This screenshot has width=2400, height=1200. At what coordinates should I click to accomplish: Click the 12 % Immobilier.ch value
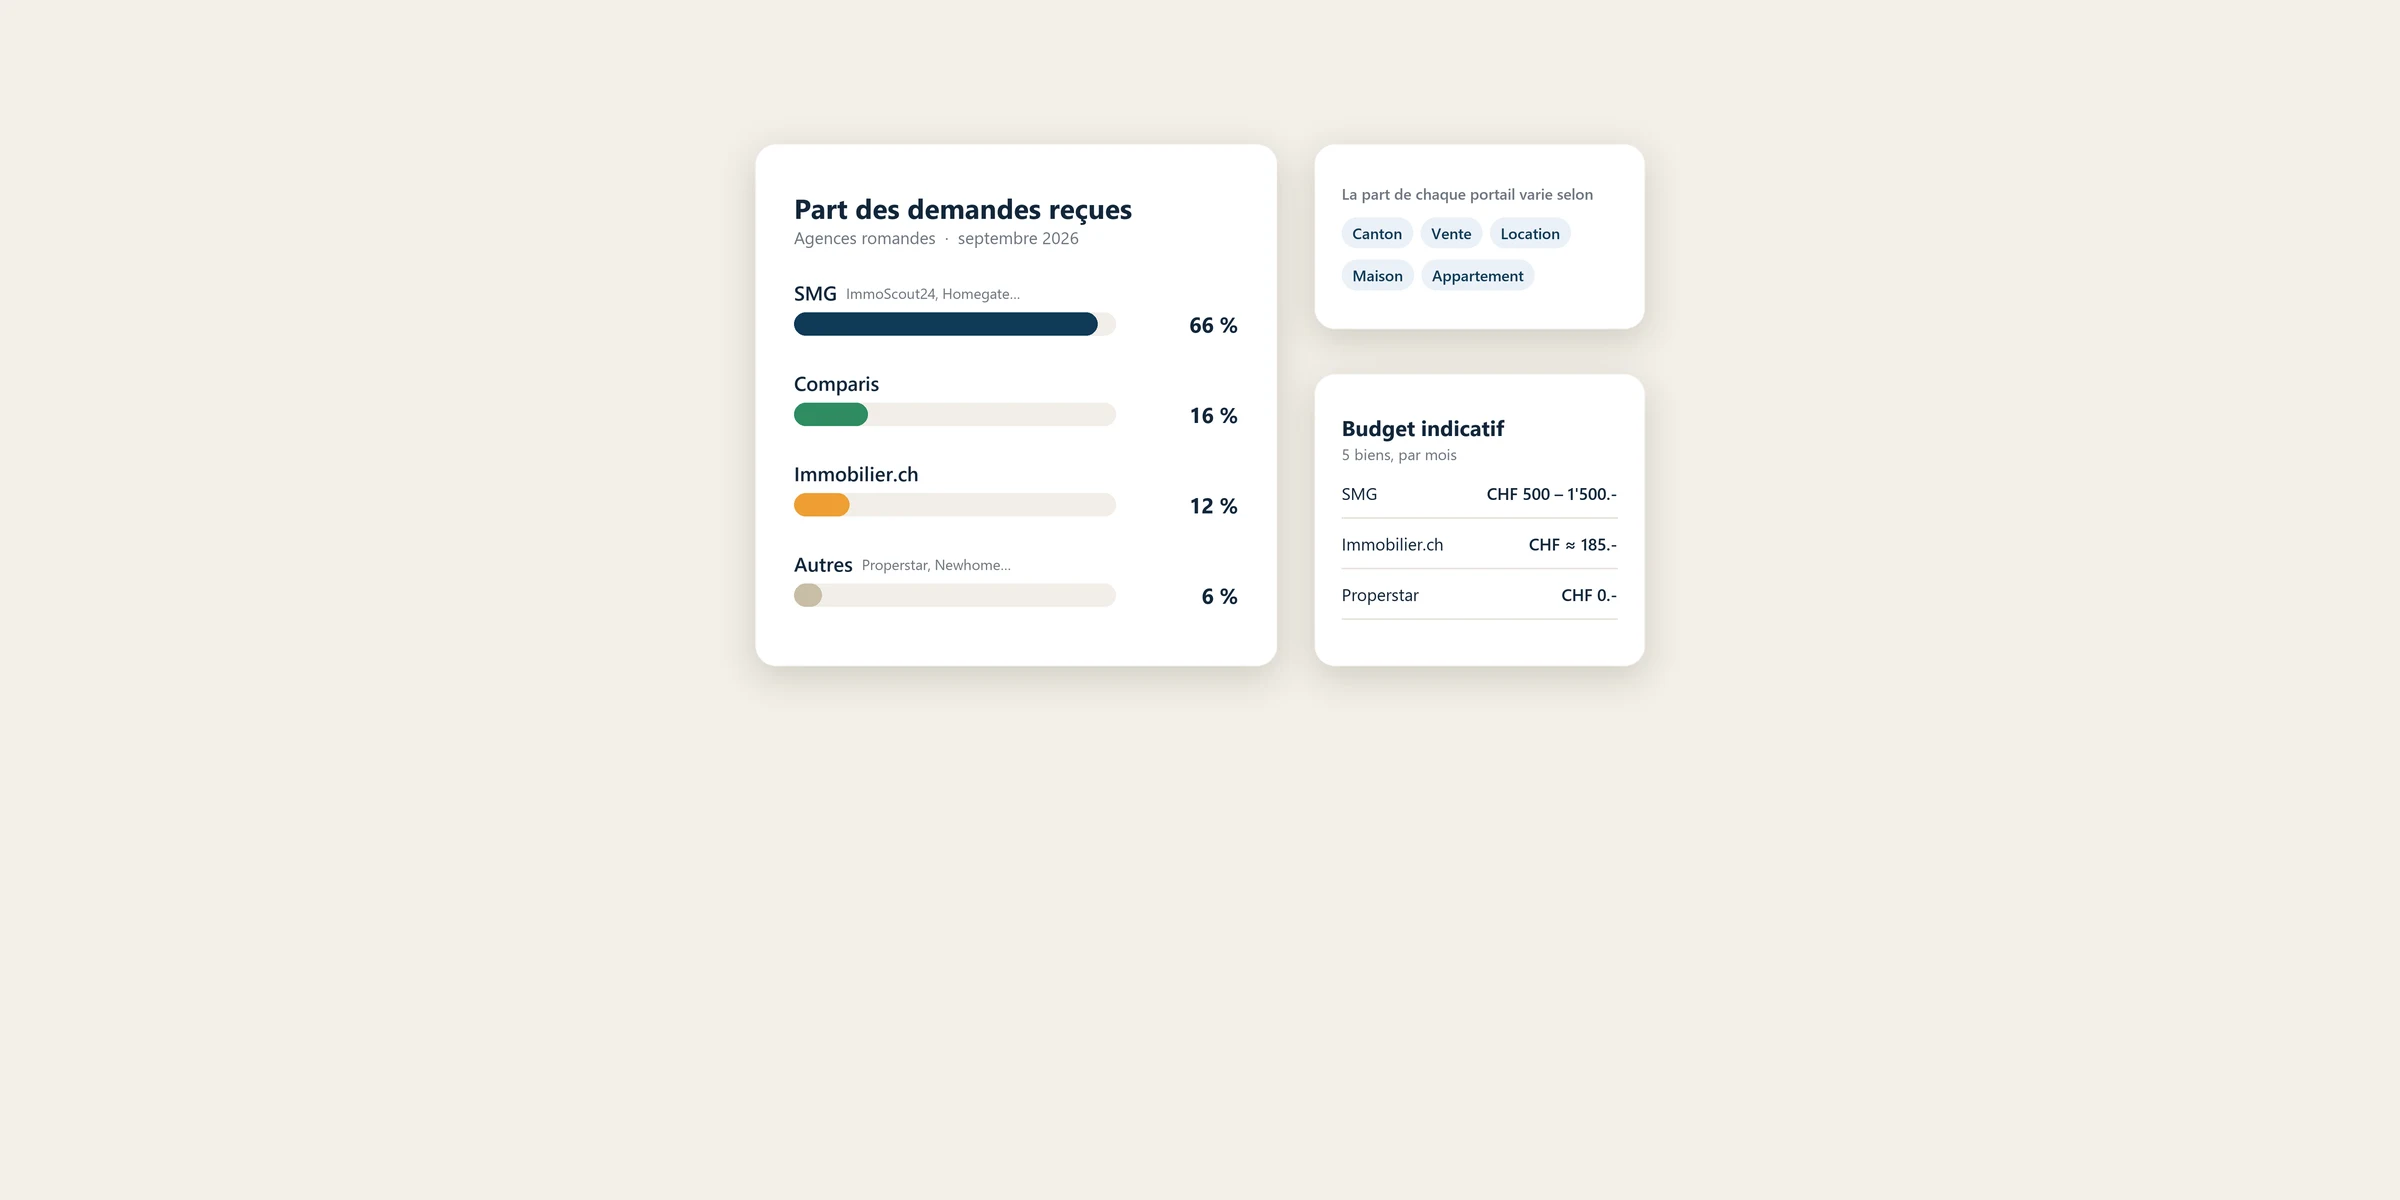click(x=1213, y=506)
